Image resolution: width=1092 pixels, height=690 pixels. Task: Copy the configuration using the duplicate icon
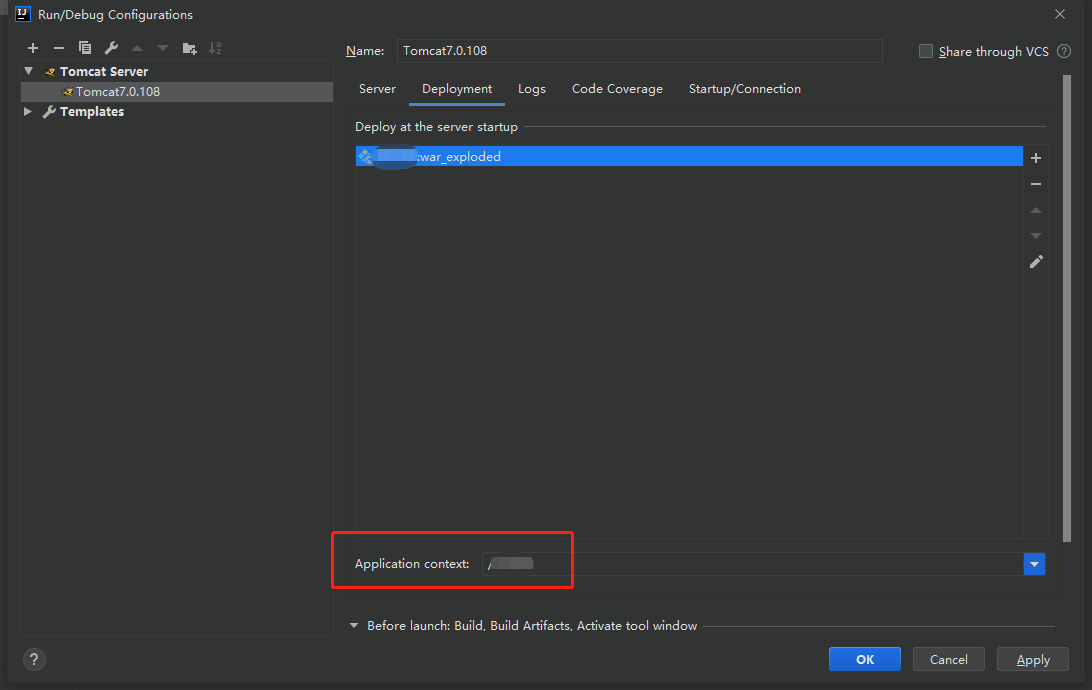pyautogui.click(x=85, y=48)
